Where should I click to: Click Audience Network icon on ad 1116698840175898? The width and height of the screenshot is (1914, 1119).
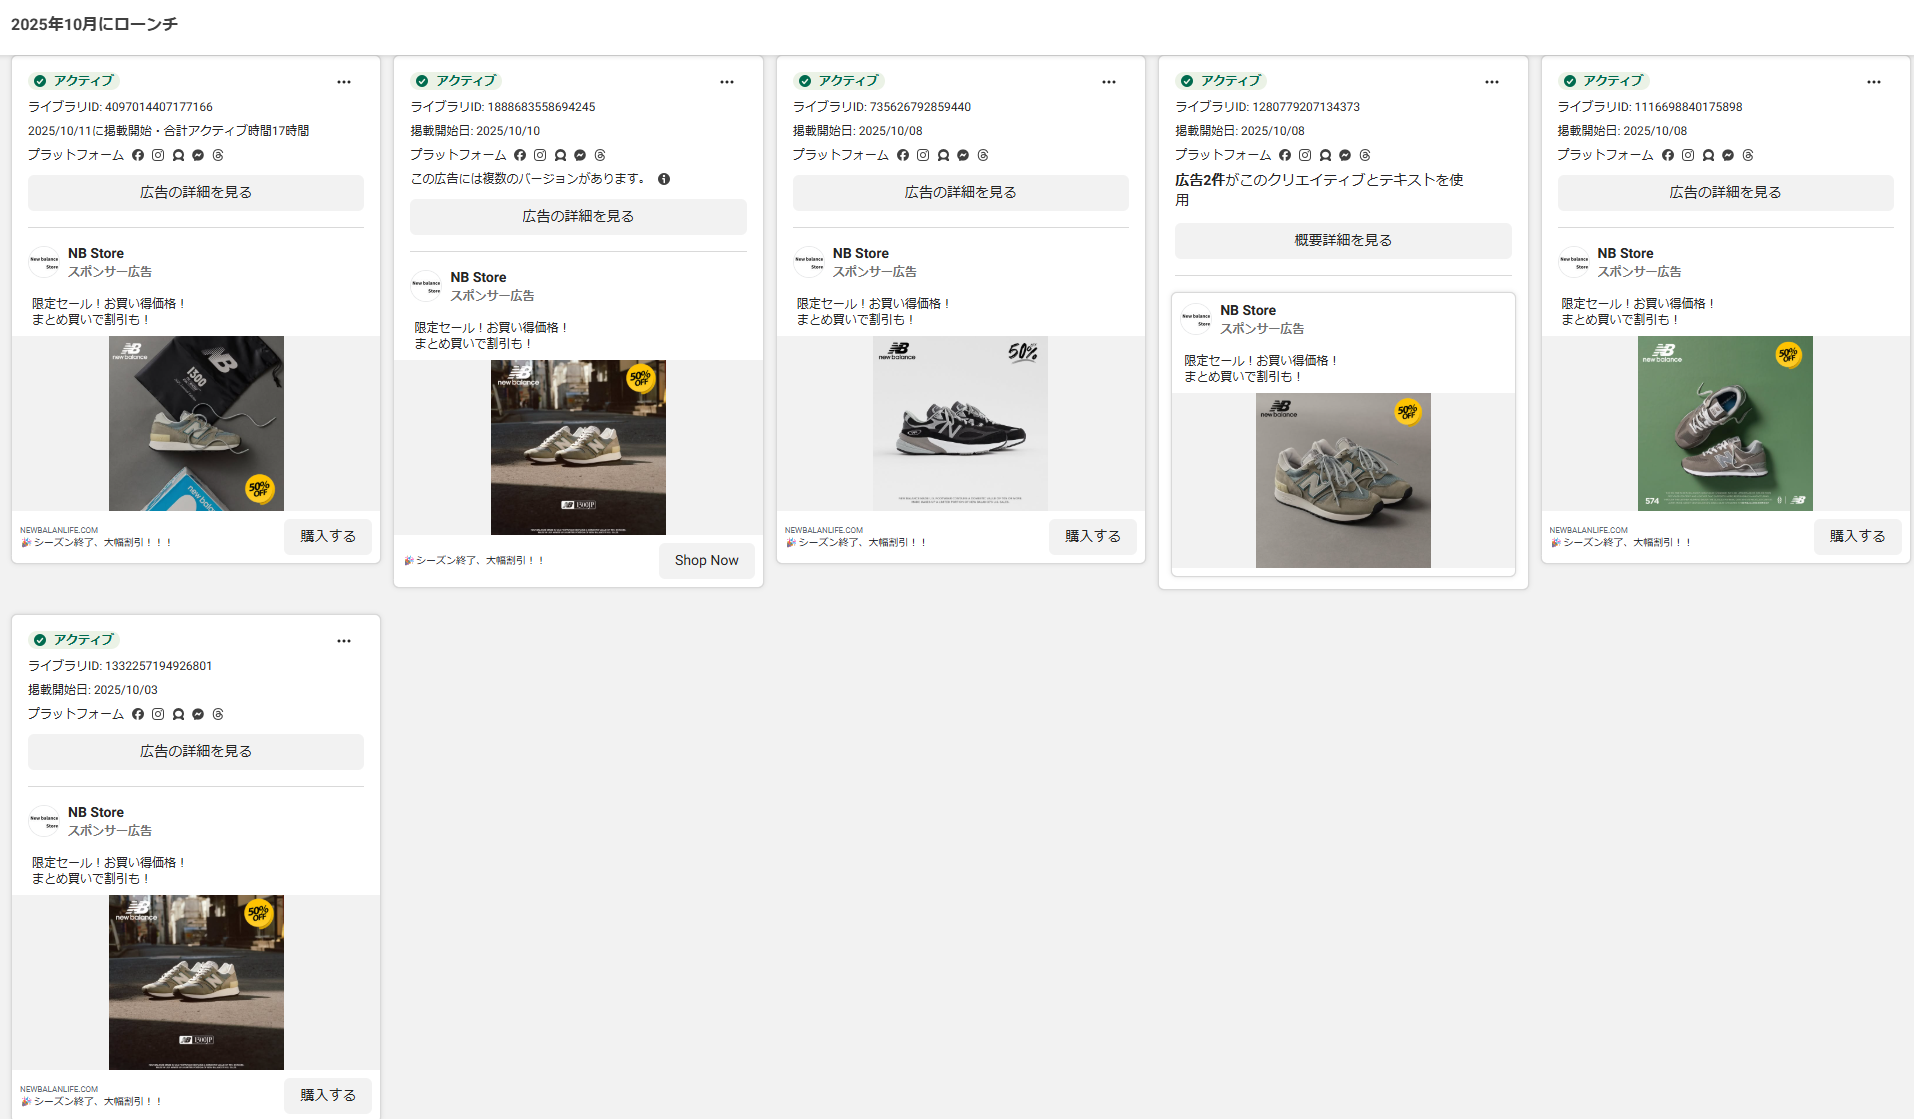1708,155
